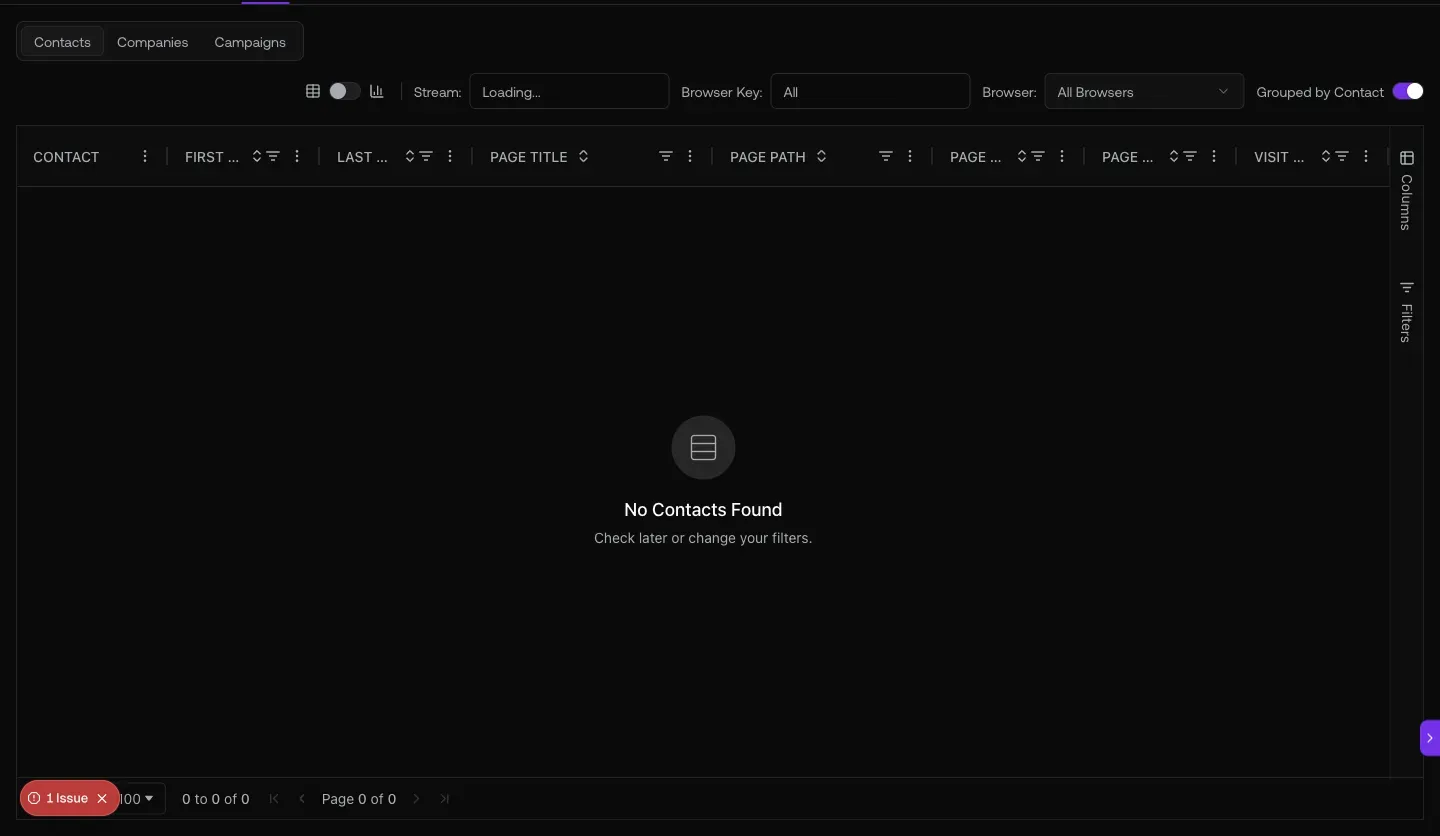Screen dimensions: 1440x836
Task: Click the table view grid icon
Action: (x=313, y=91)
